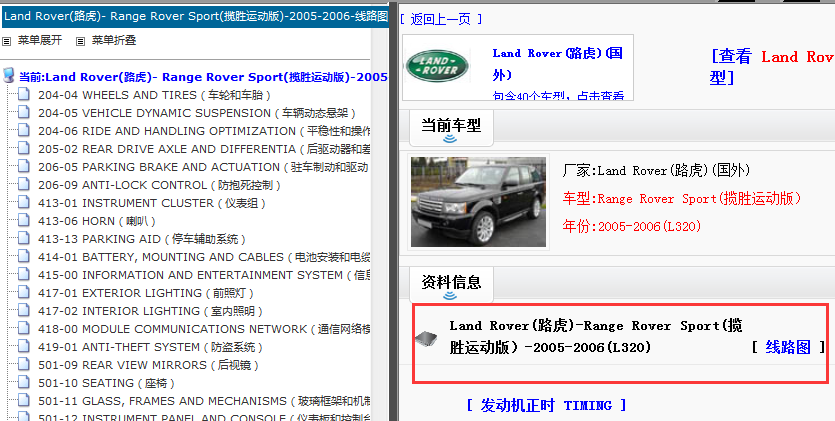Open 415-00 INFORMATION AND ENTERTAINMENT SYSTEM entry
835x421 pixels.
[204, 275]
